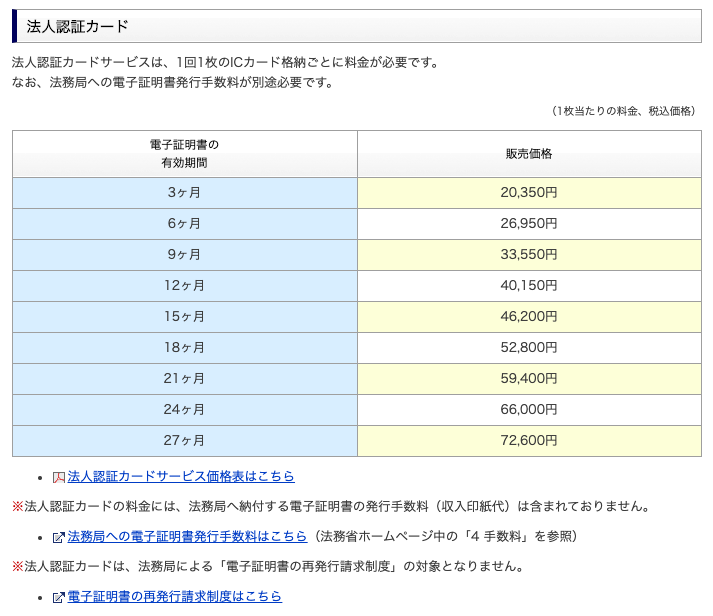Click the 33,550円 price cell
Viewport: 713px width, 616px height.
(x=529, y=255)
